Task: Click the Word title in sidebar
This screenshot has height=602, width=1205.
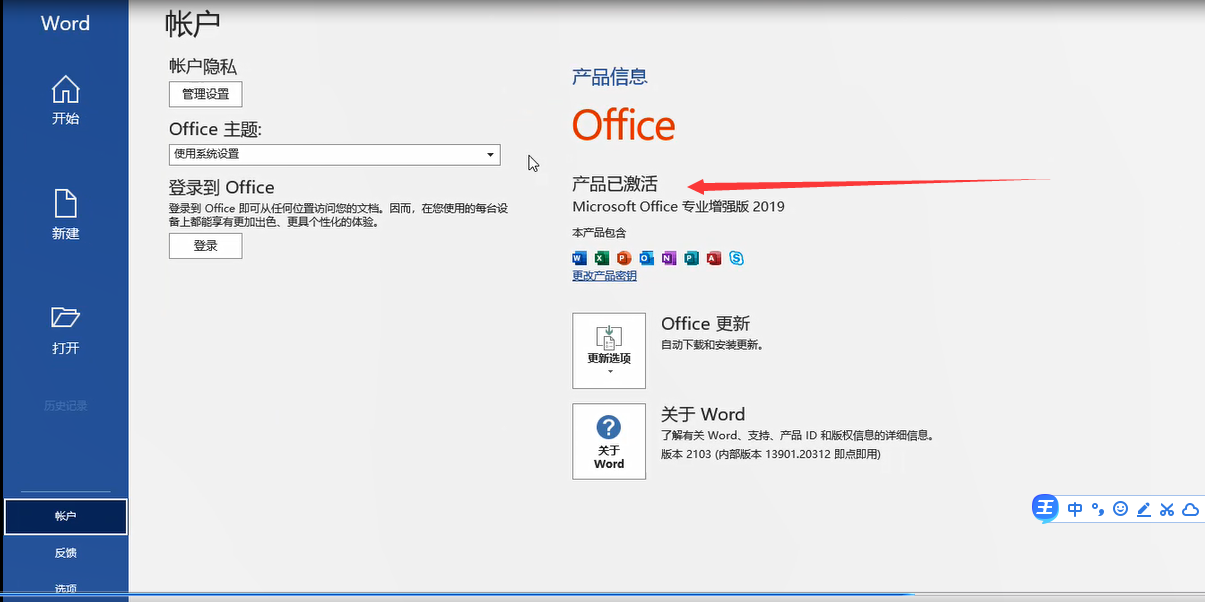Action: point(65,23)
